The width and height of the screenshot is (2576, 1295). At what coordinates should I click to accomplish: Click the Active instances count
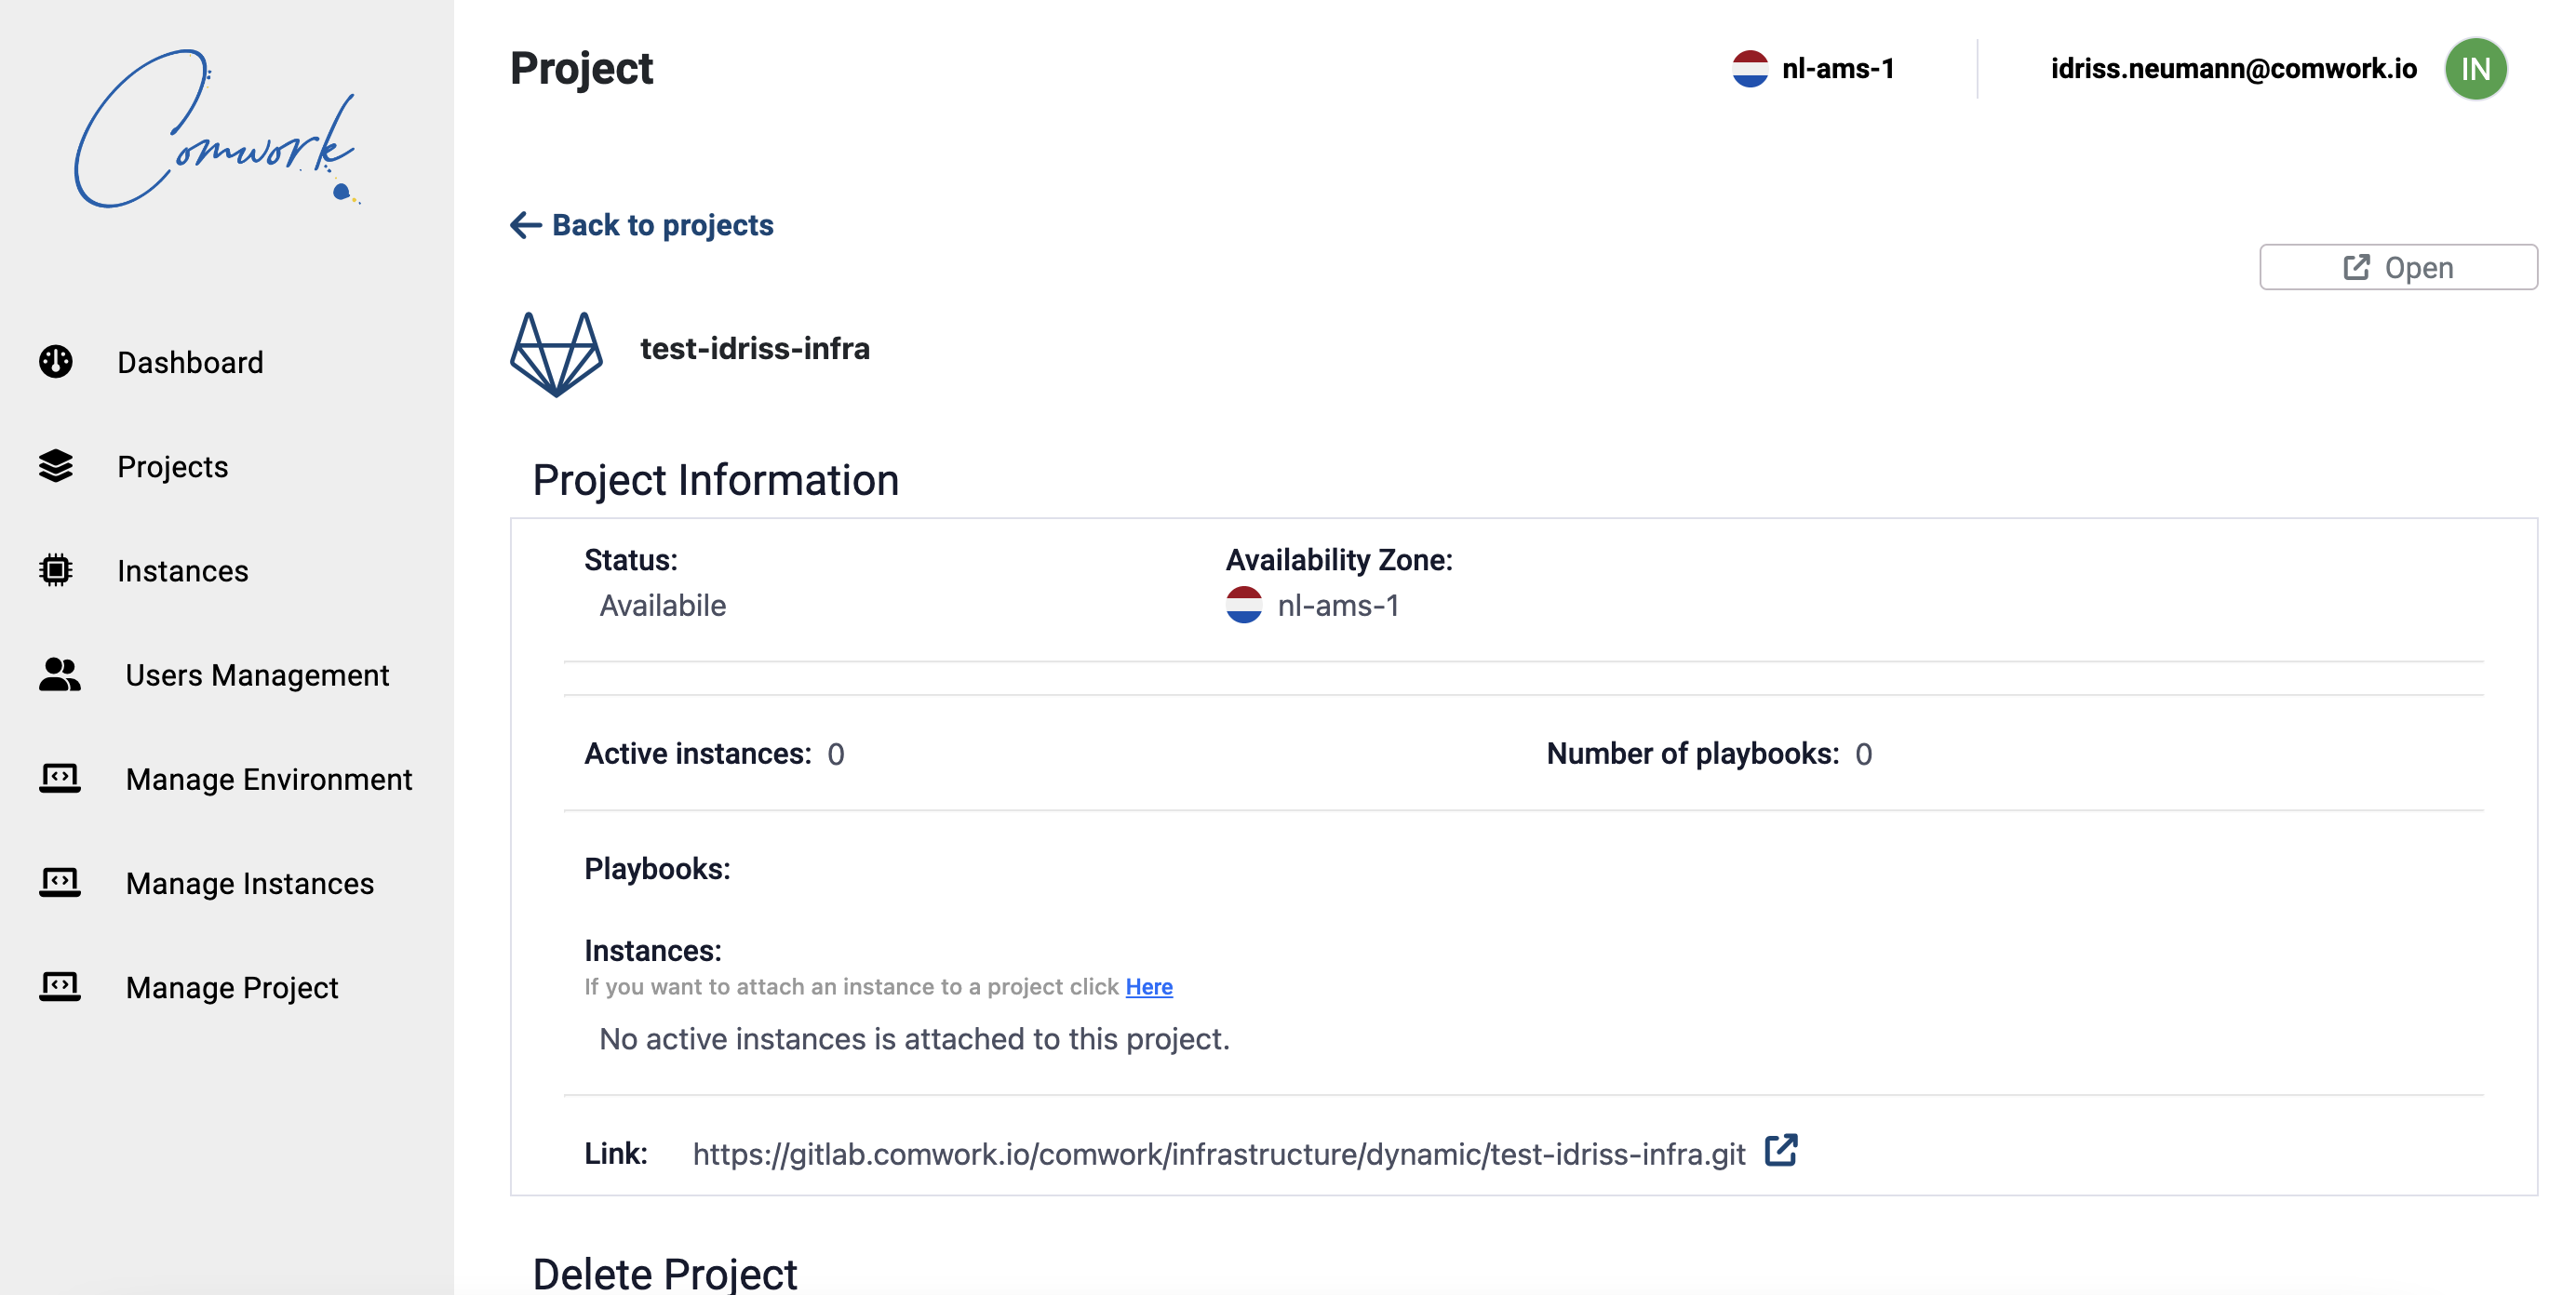coord(836,754)
